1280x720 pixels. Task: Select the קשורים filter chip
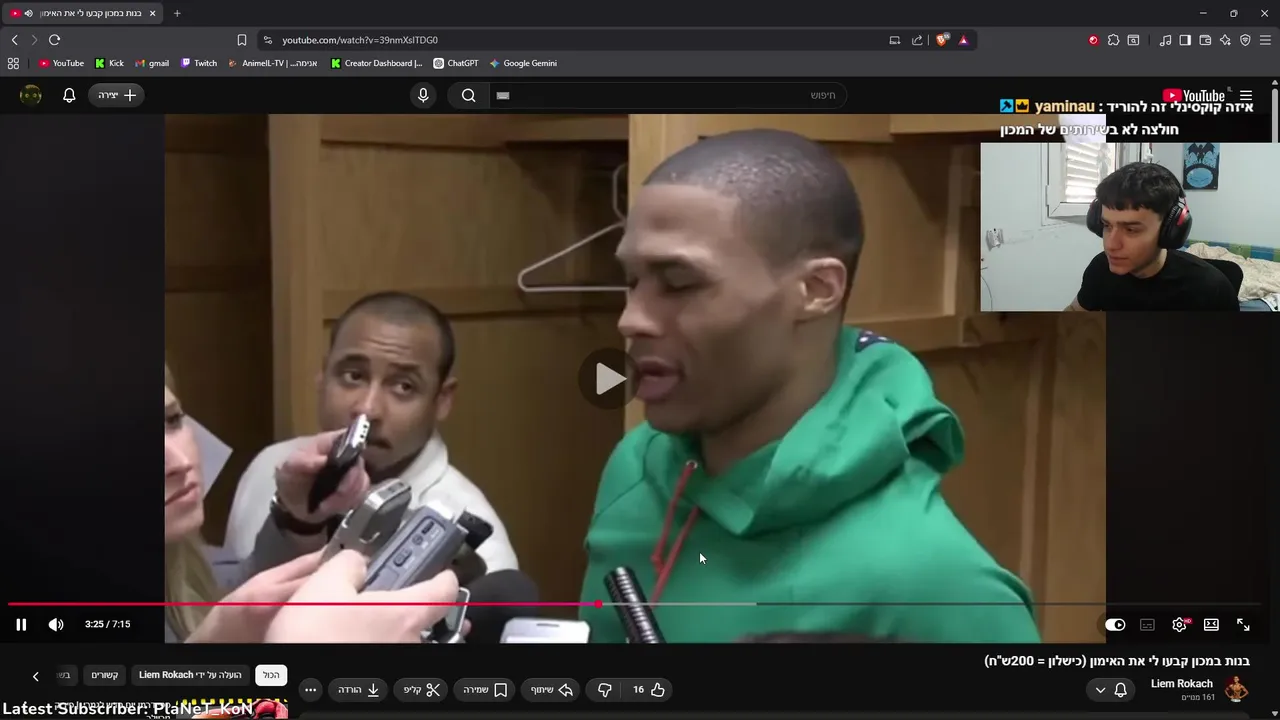click(x=105, y=675)
